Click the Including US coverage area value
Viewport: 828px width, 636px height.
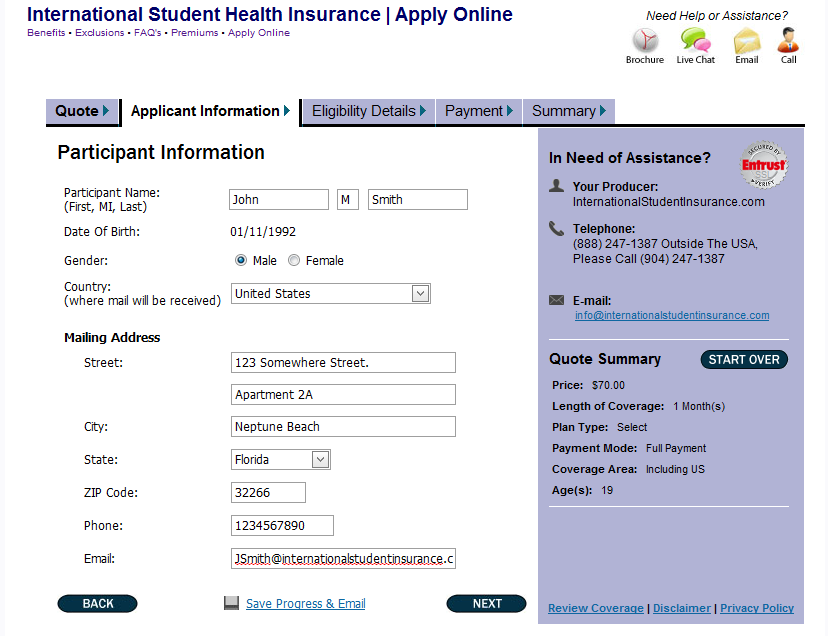point(675,469)
